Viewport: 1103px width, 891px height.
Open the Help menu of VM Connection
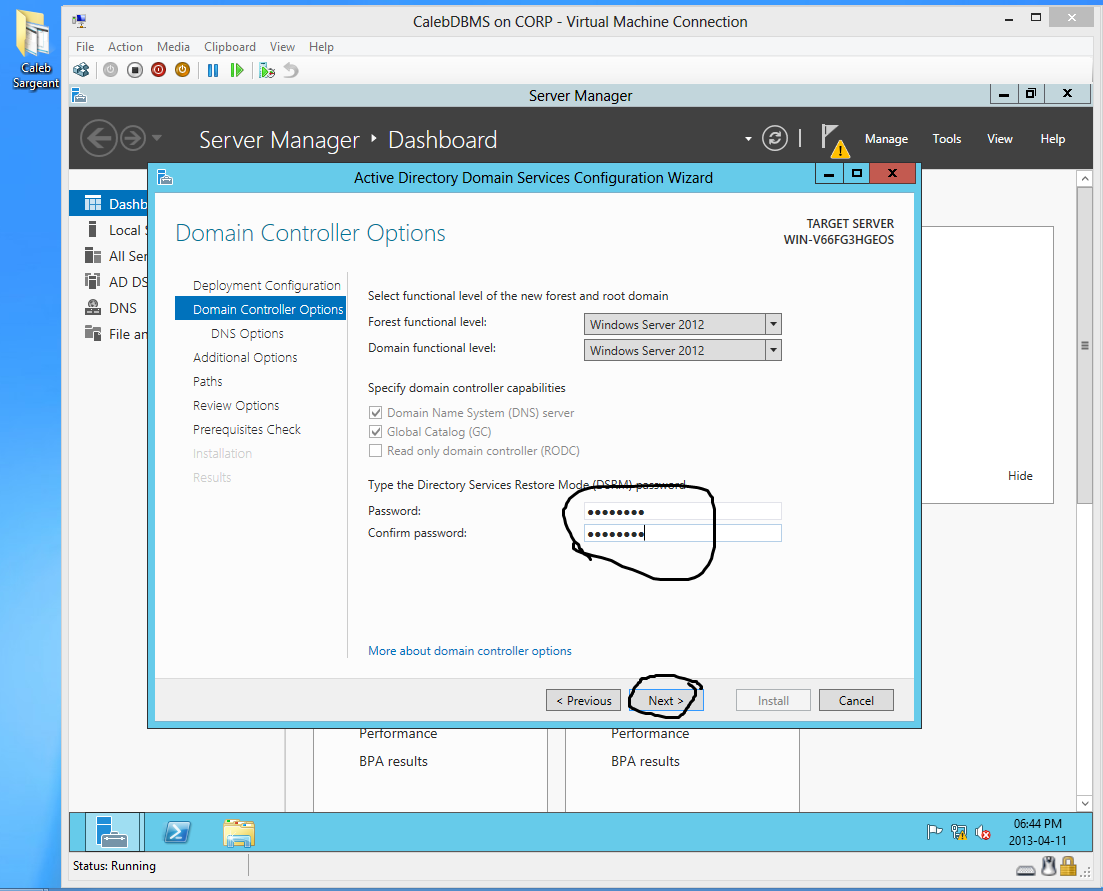coord(321,46)
